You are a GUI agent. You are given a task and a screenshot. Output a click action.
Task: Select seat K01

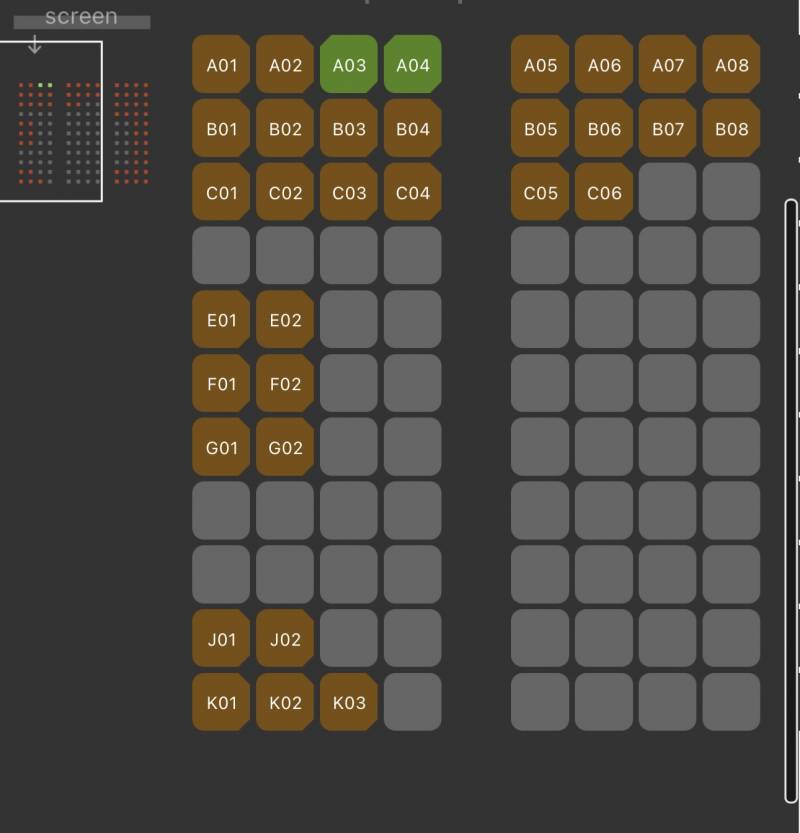[x=221, y=702]
